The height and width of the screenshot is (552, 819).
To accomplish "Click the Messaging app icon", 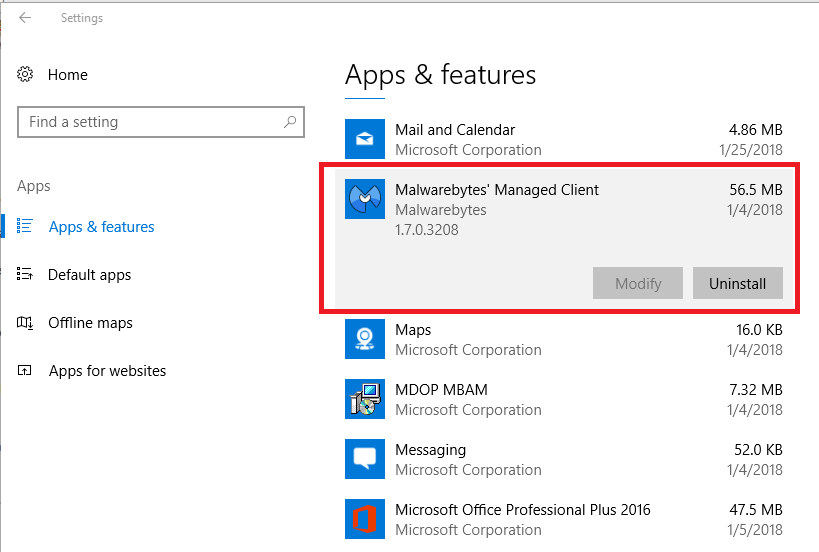I will (365, 459).
